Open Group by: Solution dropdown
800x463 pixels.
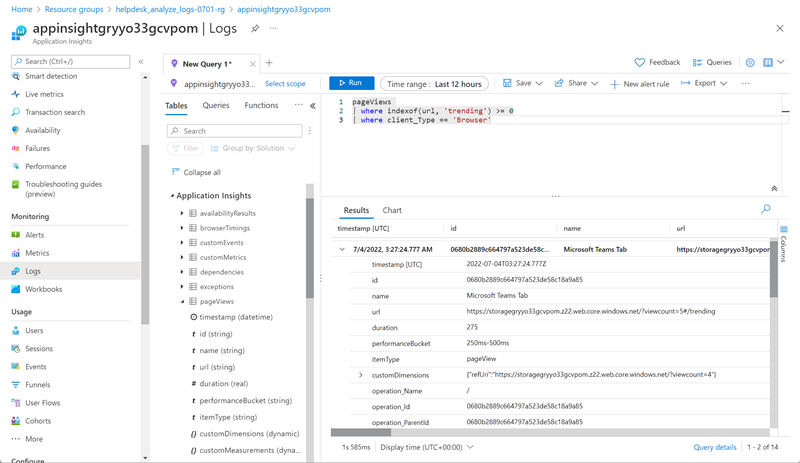pos(253,149)
